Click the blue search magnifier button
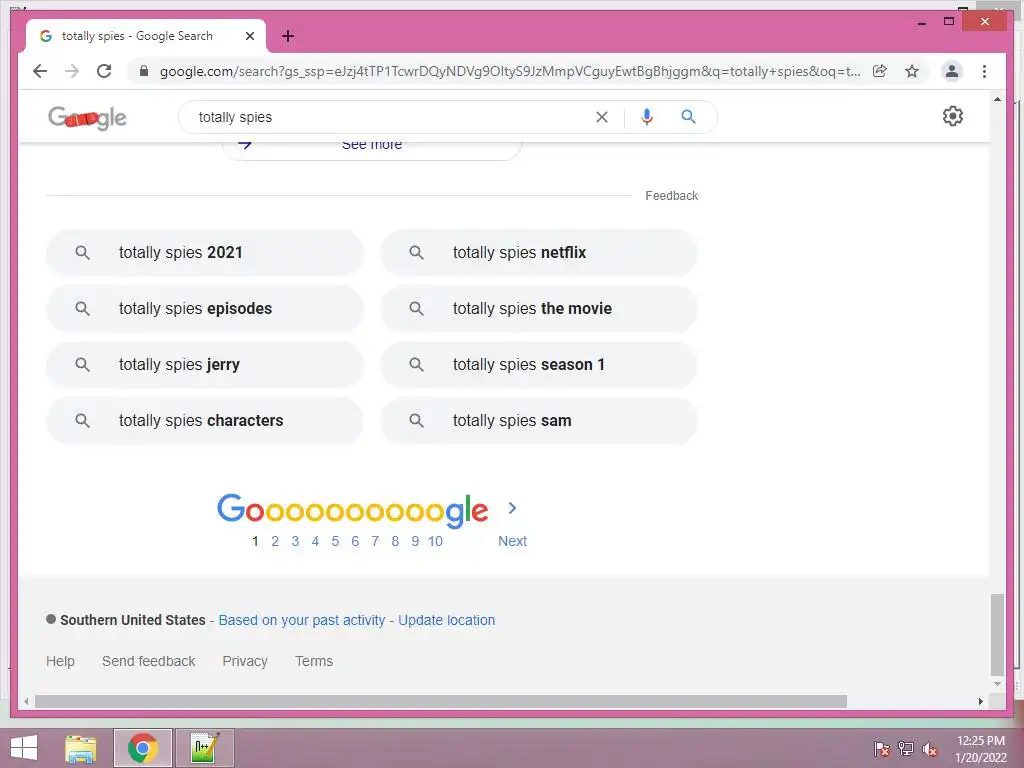 [x=688, y=117]
